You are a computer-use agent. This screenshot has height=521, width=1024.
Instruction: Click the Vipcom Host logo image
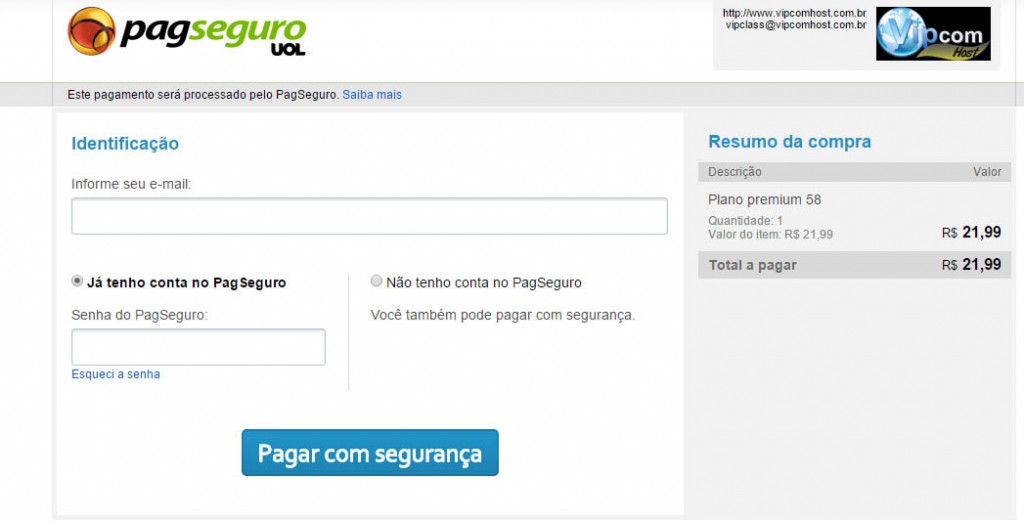coord(933,34)
